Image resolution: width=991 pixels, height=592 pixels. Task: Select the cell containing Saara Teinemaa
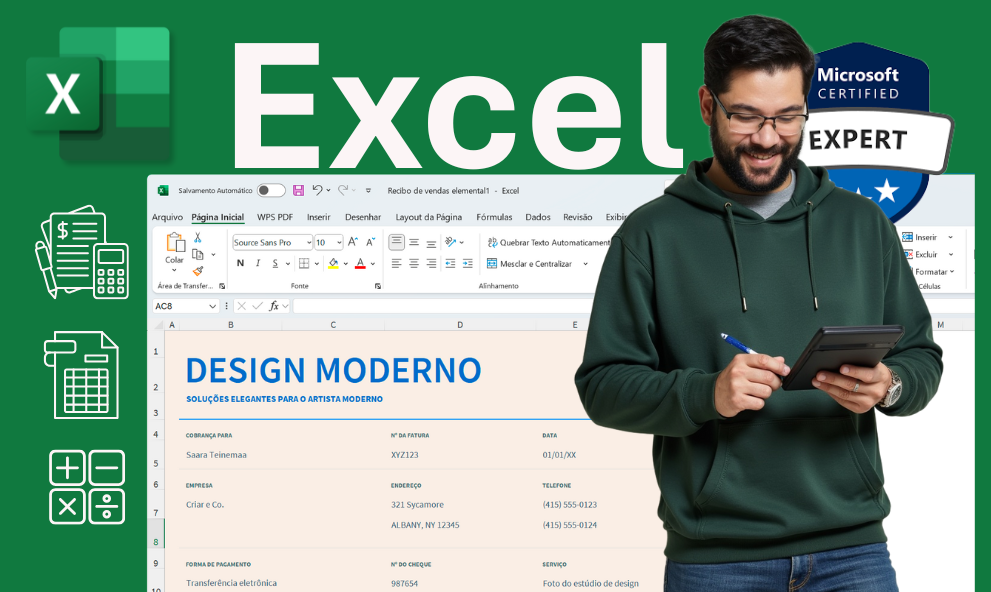216,455
